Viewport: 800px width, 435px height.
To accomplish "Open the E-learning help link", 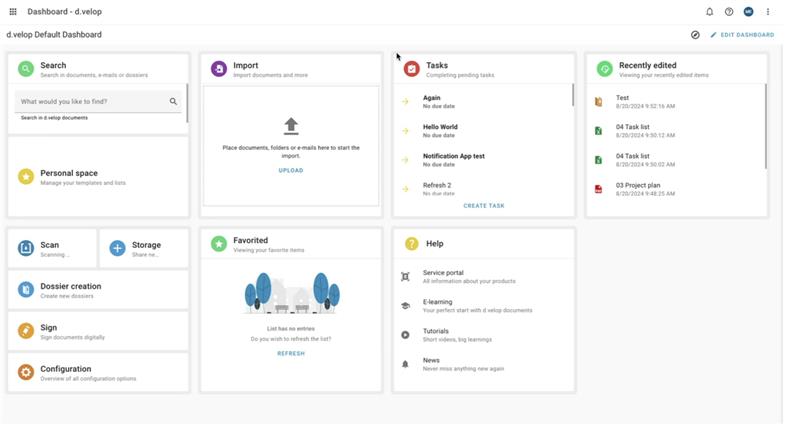I will (x=484, y=305).
